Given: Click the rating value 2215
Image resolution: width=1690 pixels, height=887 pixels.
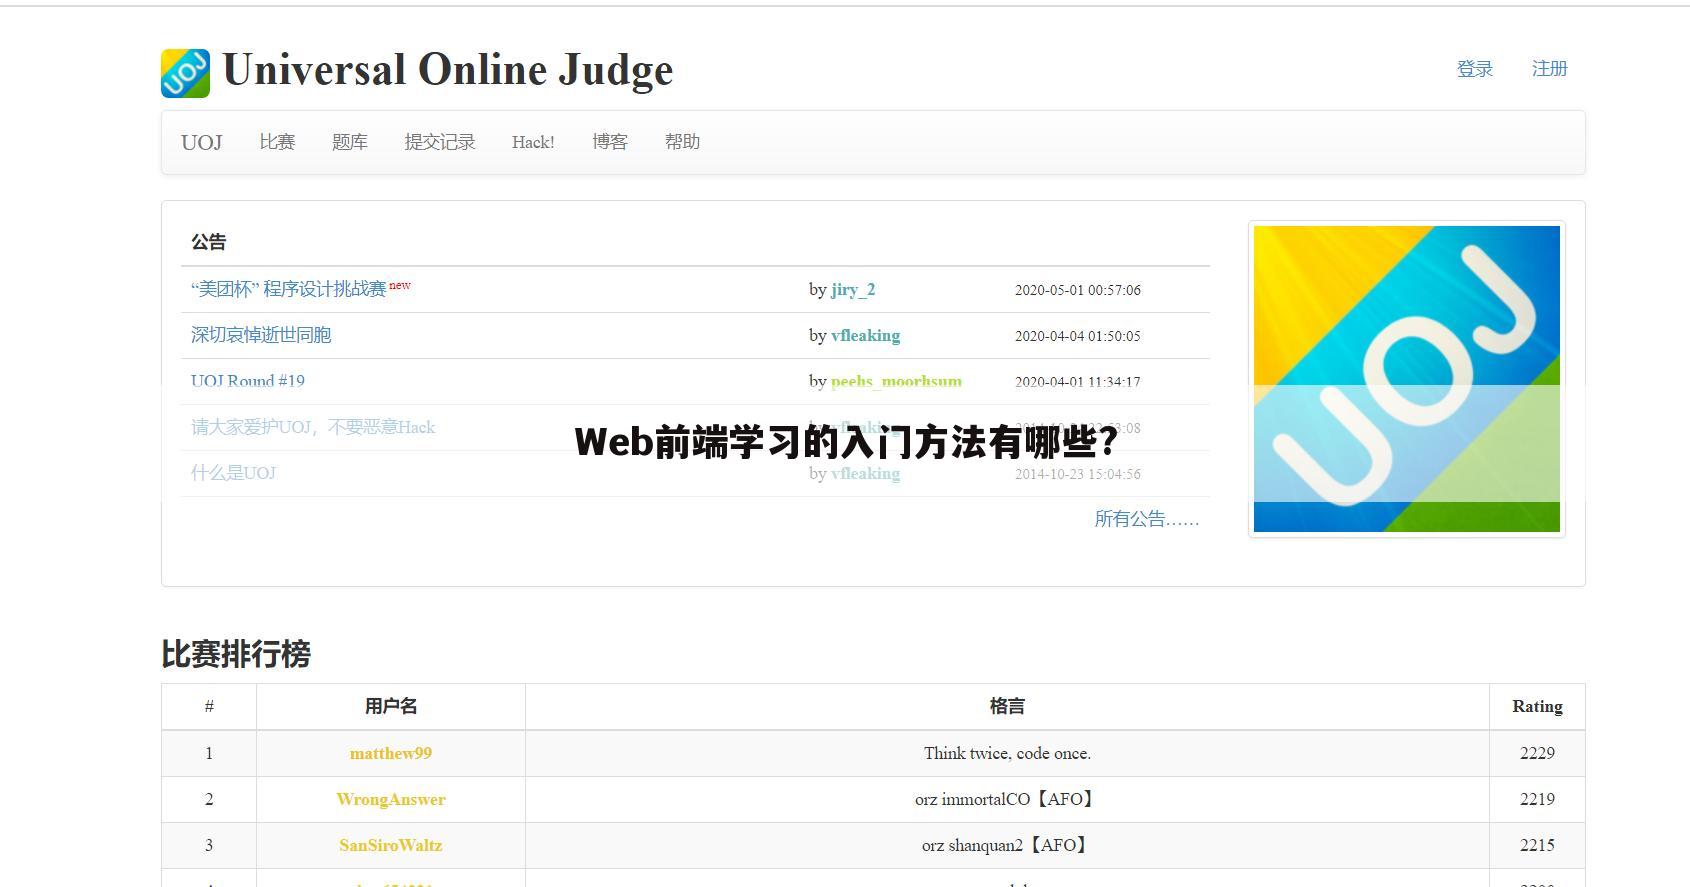Looking at the screenshot, I should [1537, 845].
